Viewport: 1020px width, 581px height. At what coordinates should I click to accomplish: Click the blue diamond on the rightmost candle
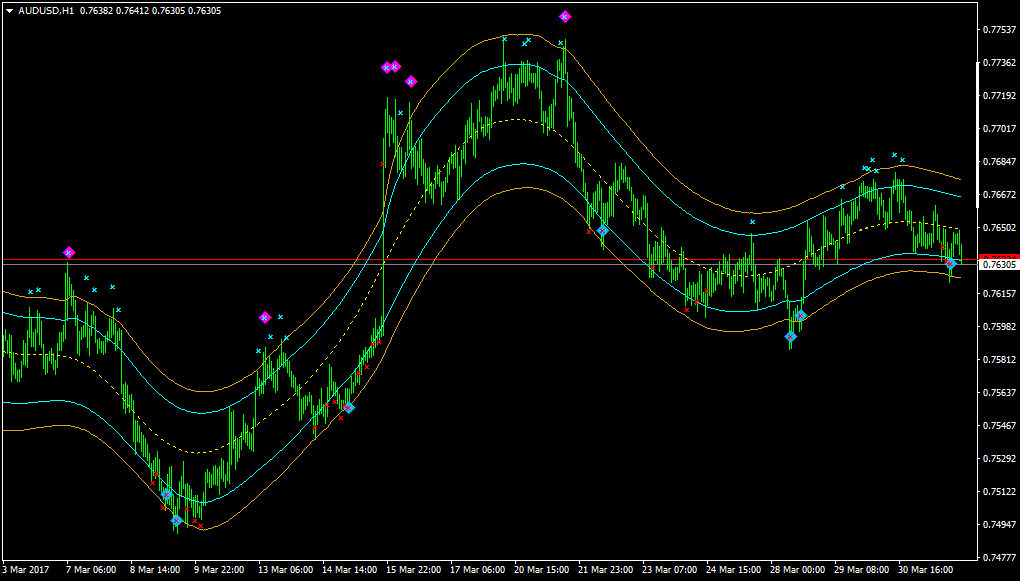pyautogui.click(x=950, y=264)
